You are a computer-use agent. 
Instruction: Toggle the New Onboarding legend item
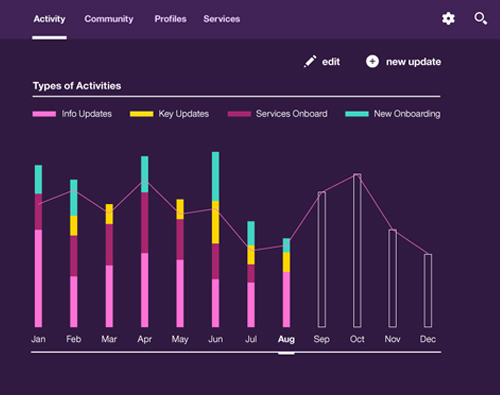point(393,114)
